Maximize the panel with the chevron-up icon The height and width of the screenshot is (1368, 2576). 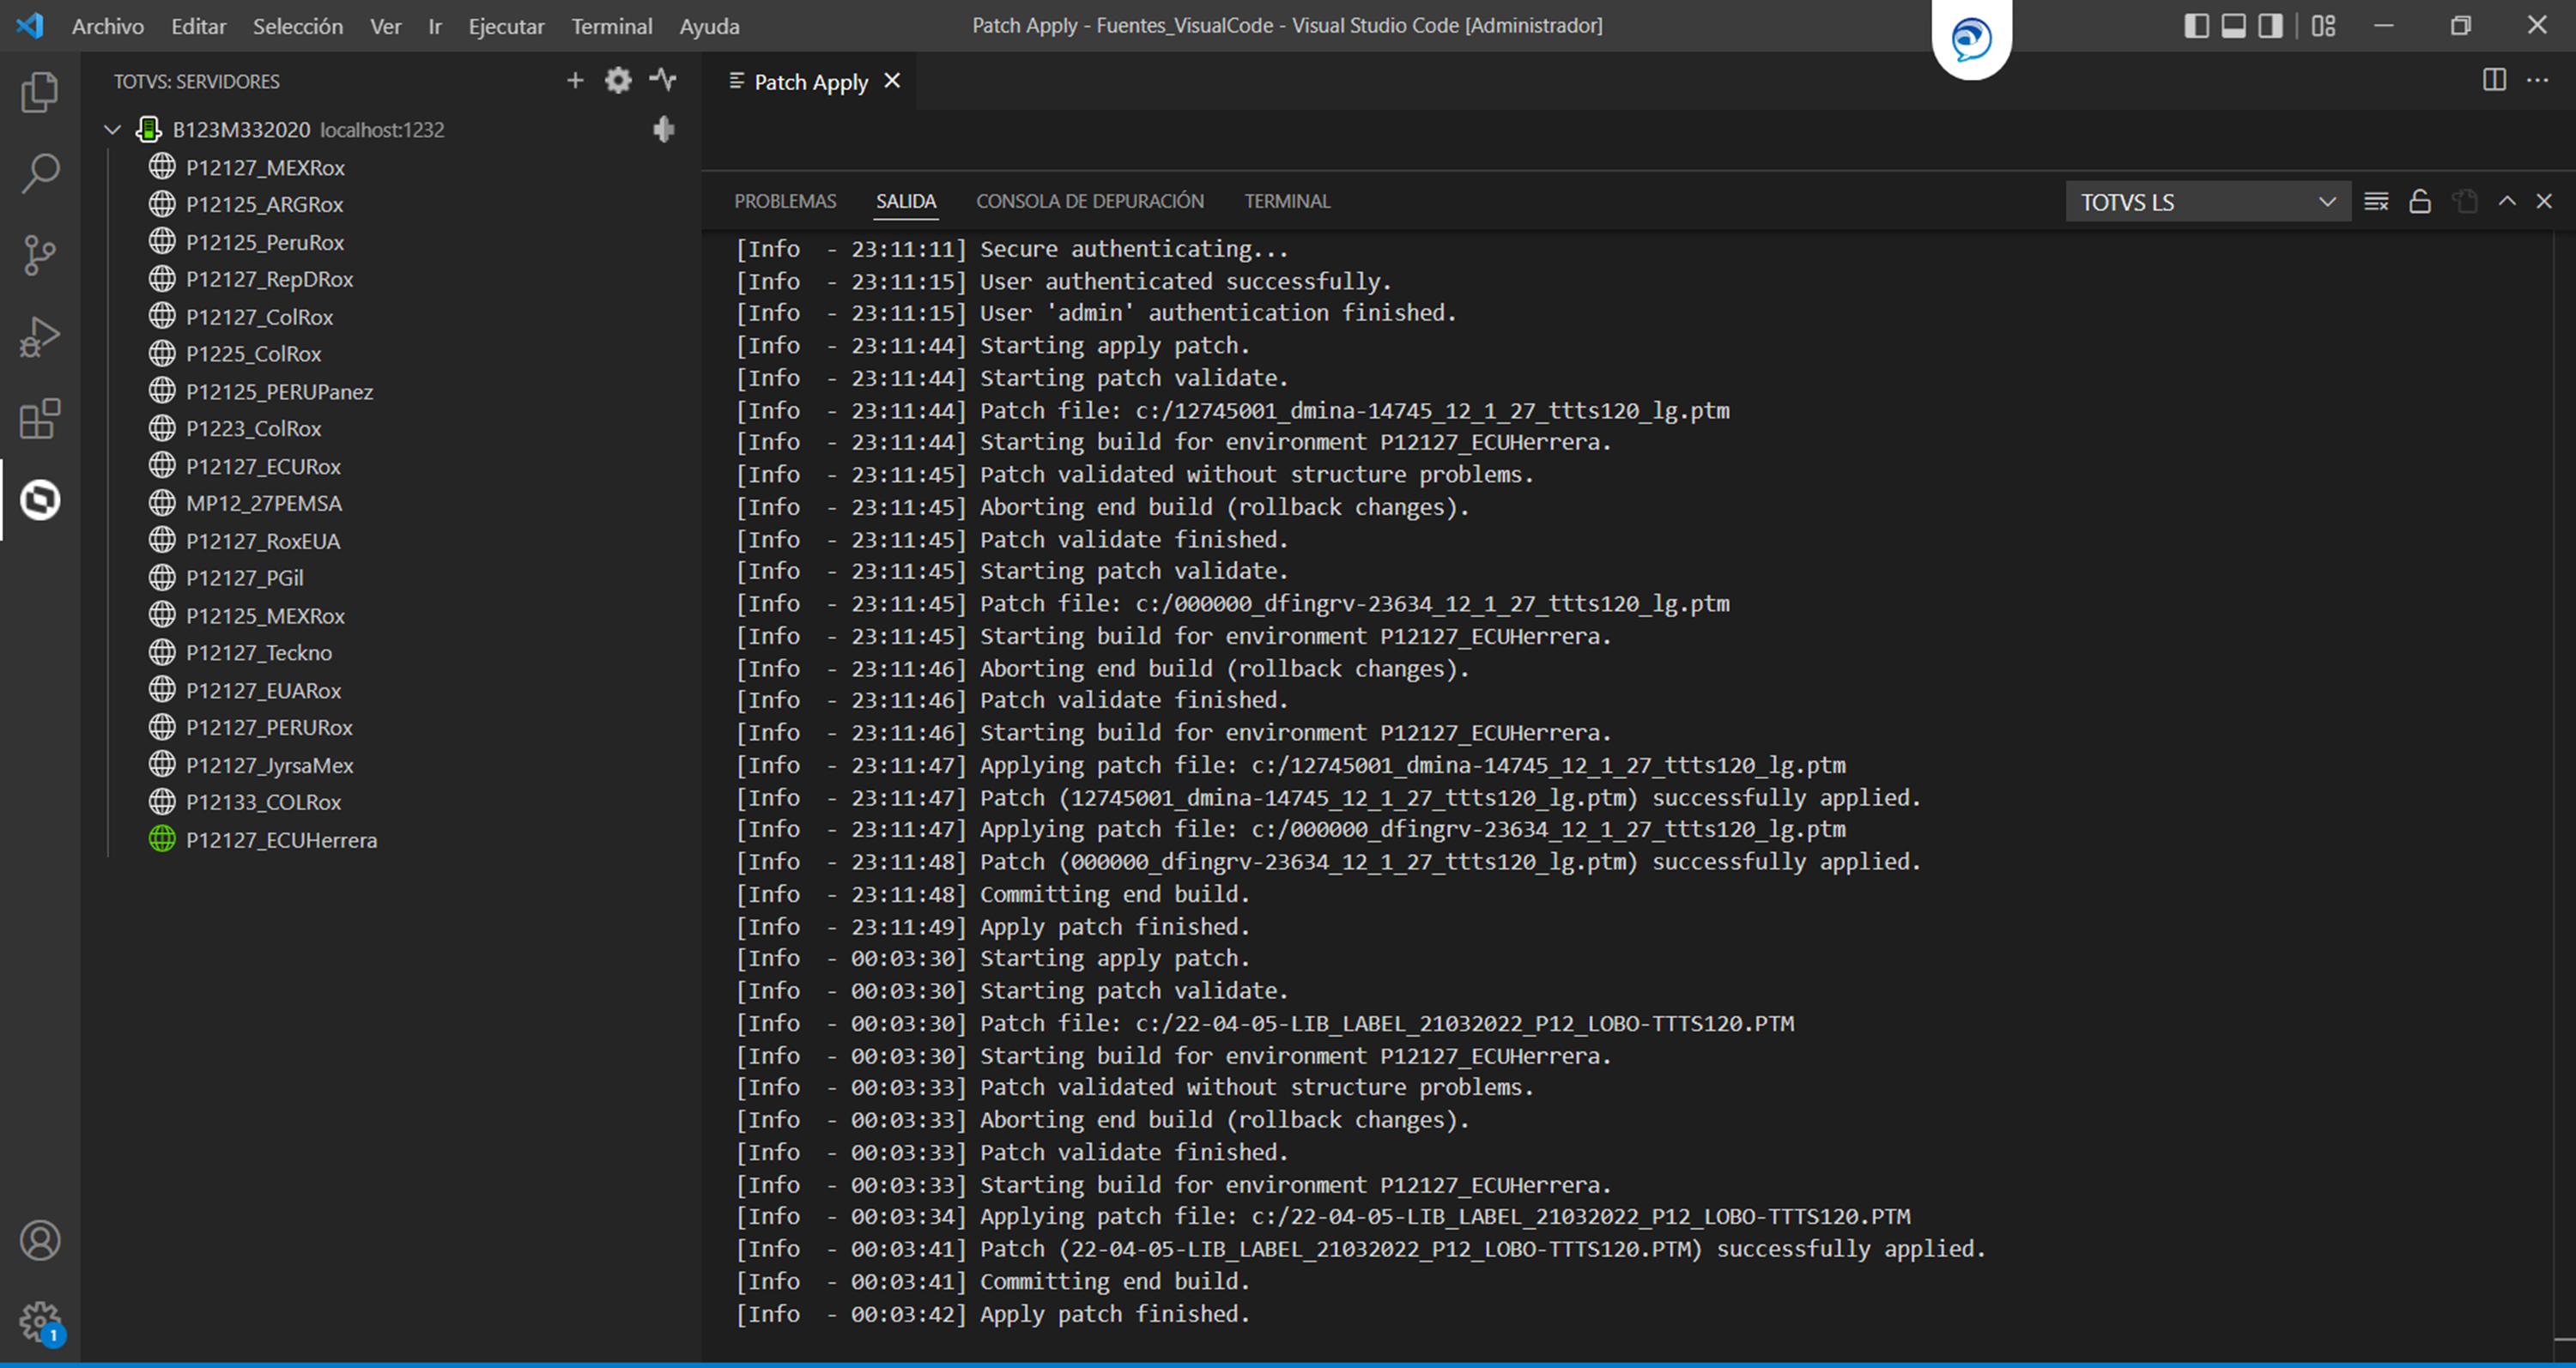(2507, 202)
